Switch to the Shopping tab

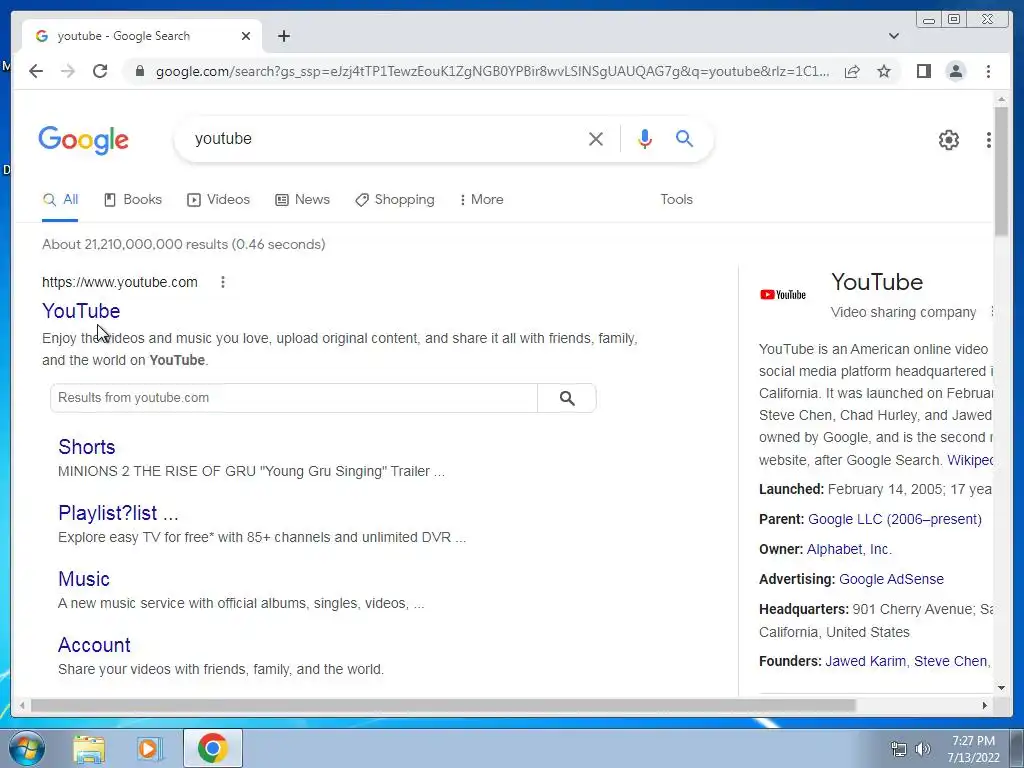pyautogui.click(x=395, y=200)
